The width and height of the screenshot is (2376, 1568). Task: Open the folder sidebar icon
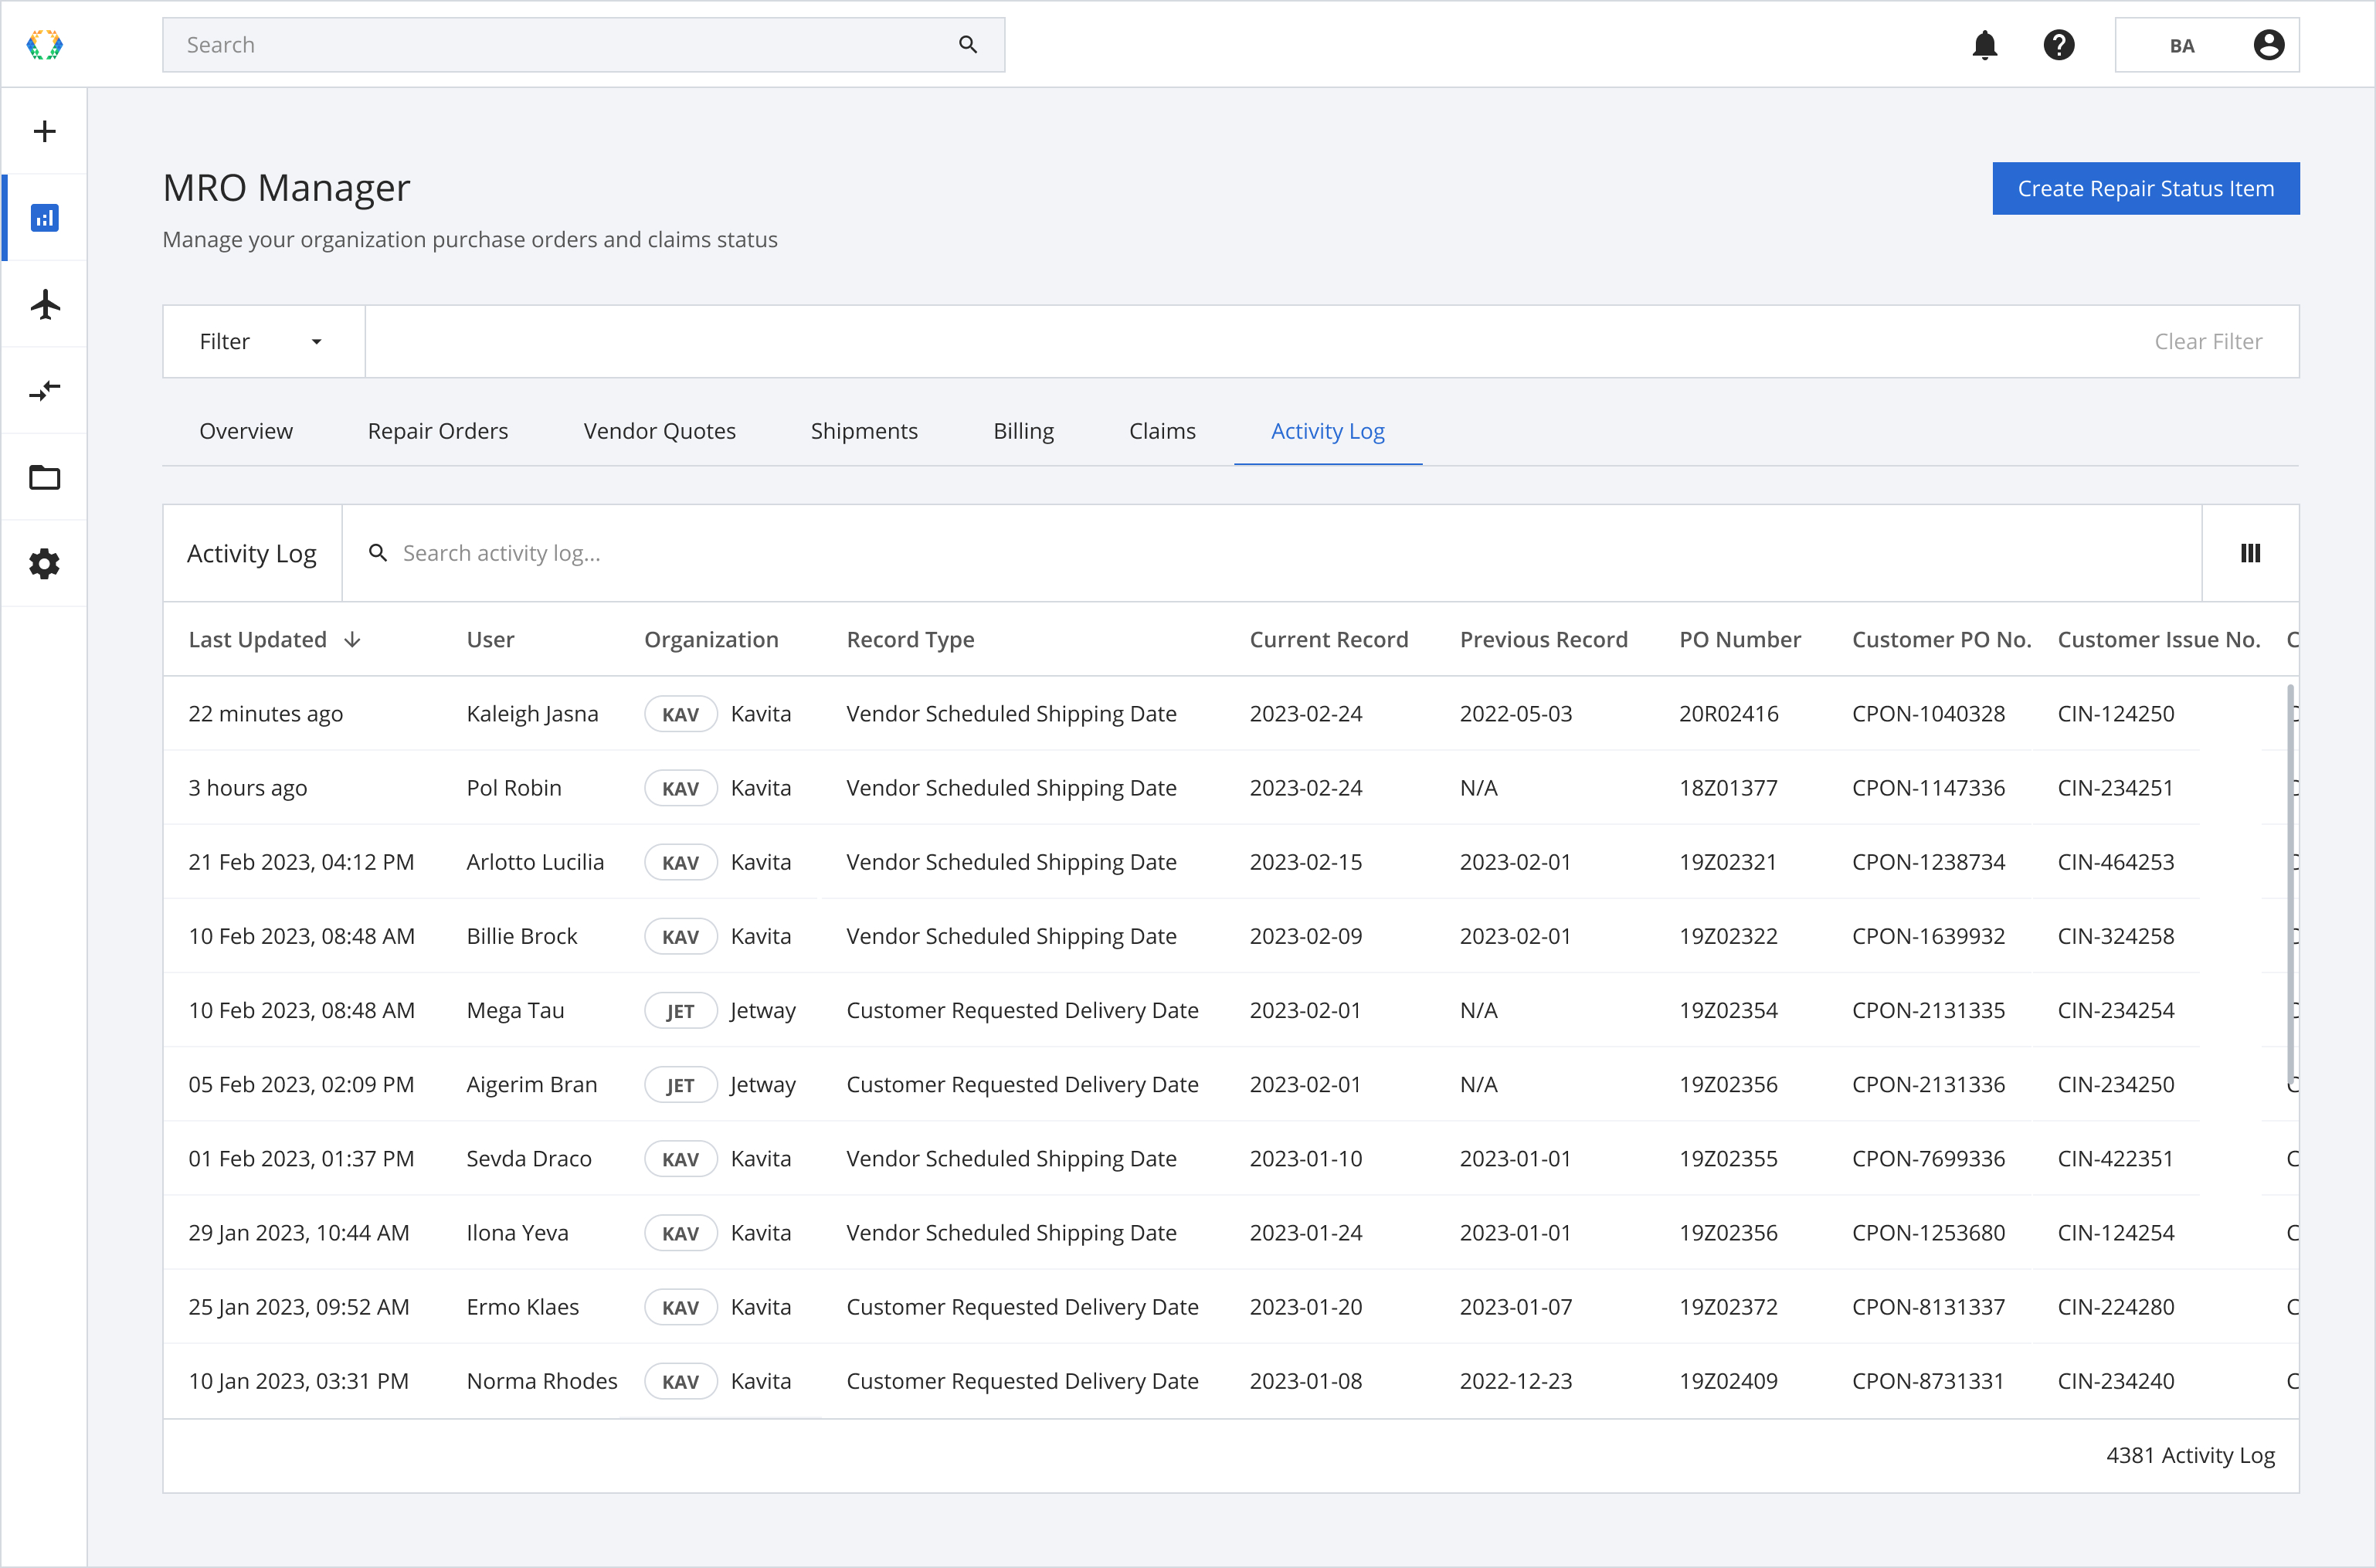tap(44, 477)
